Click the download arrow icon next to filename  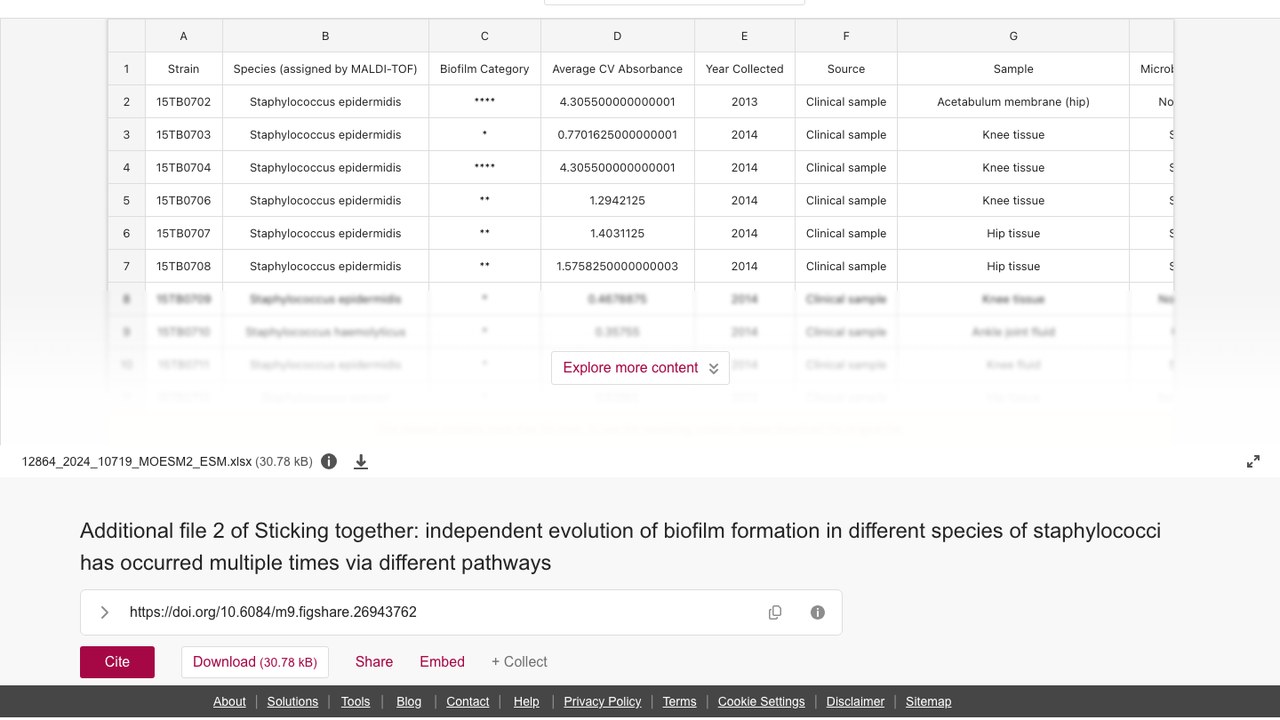tap(361, 461)
